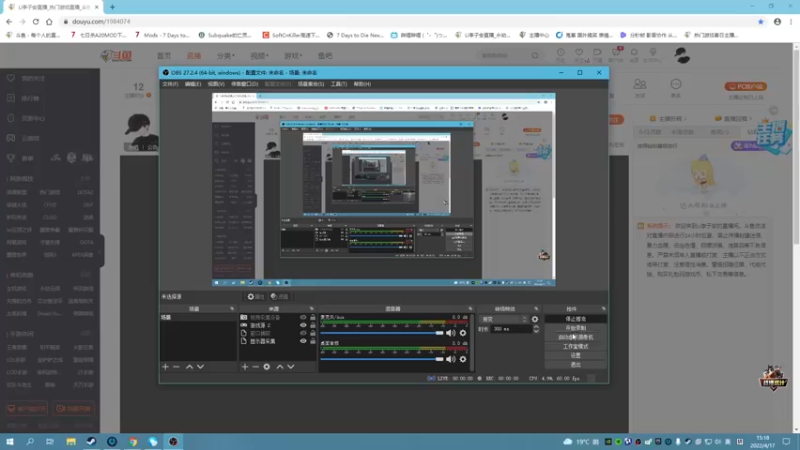Click the Properties gear button above the Scenes panel

(x=256, y=296)
